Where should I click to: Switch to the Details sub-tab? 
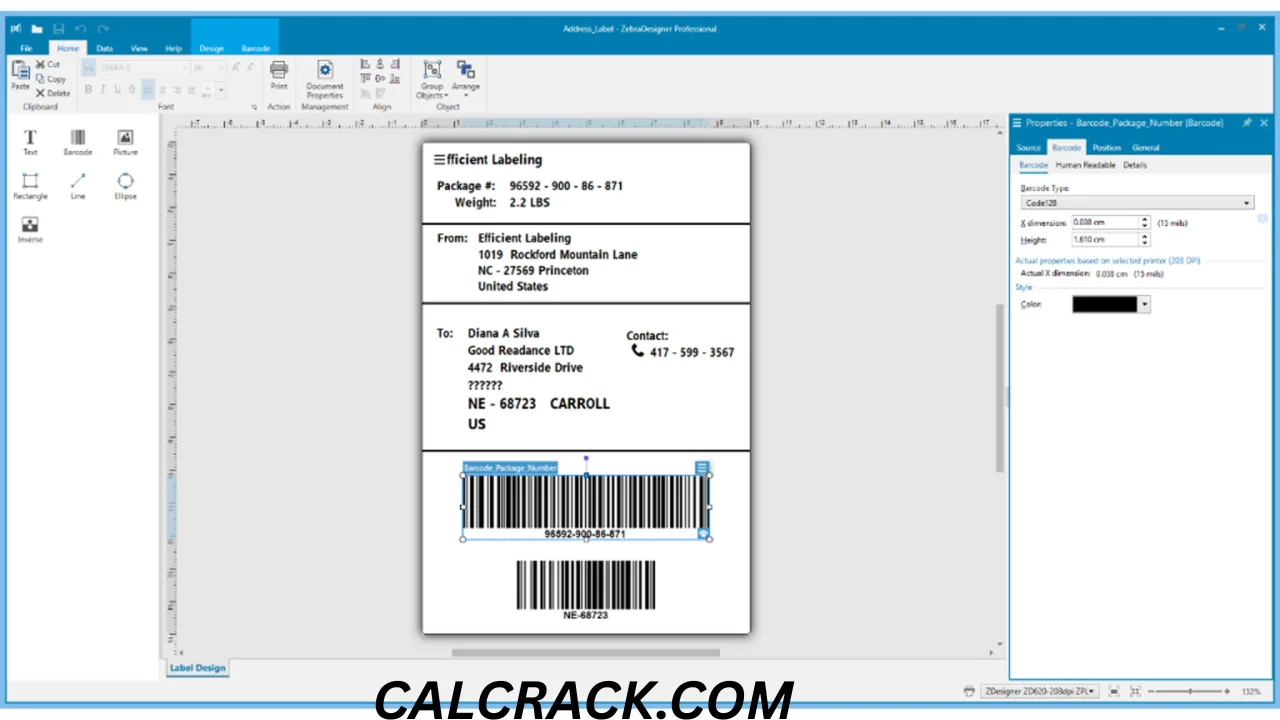(x=1135, y=165)
